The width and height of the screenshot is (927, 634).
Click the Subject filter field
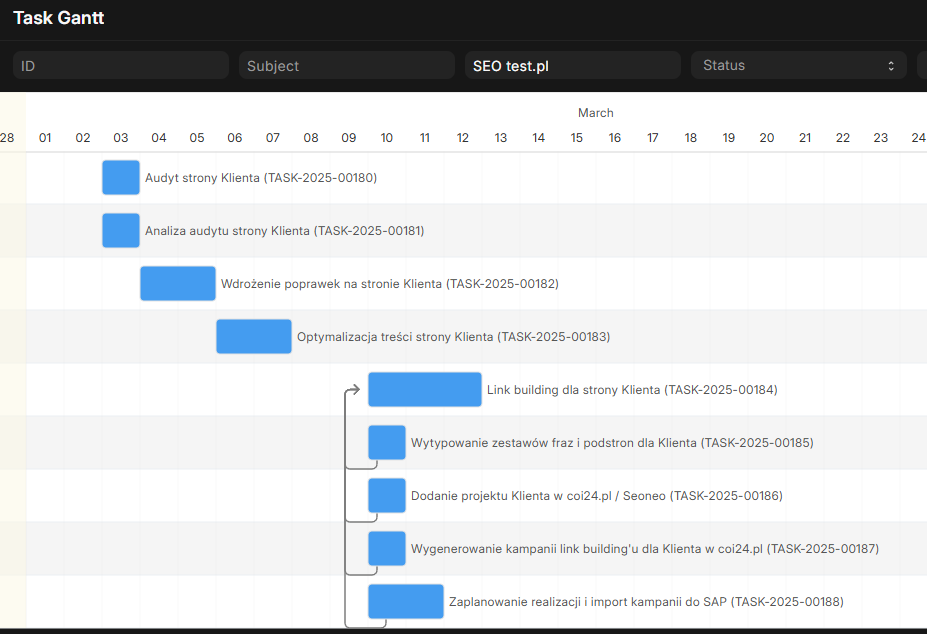click(x=347, y=65)
